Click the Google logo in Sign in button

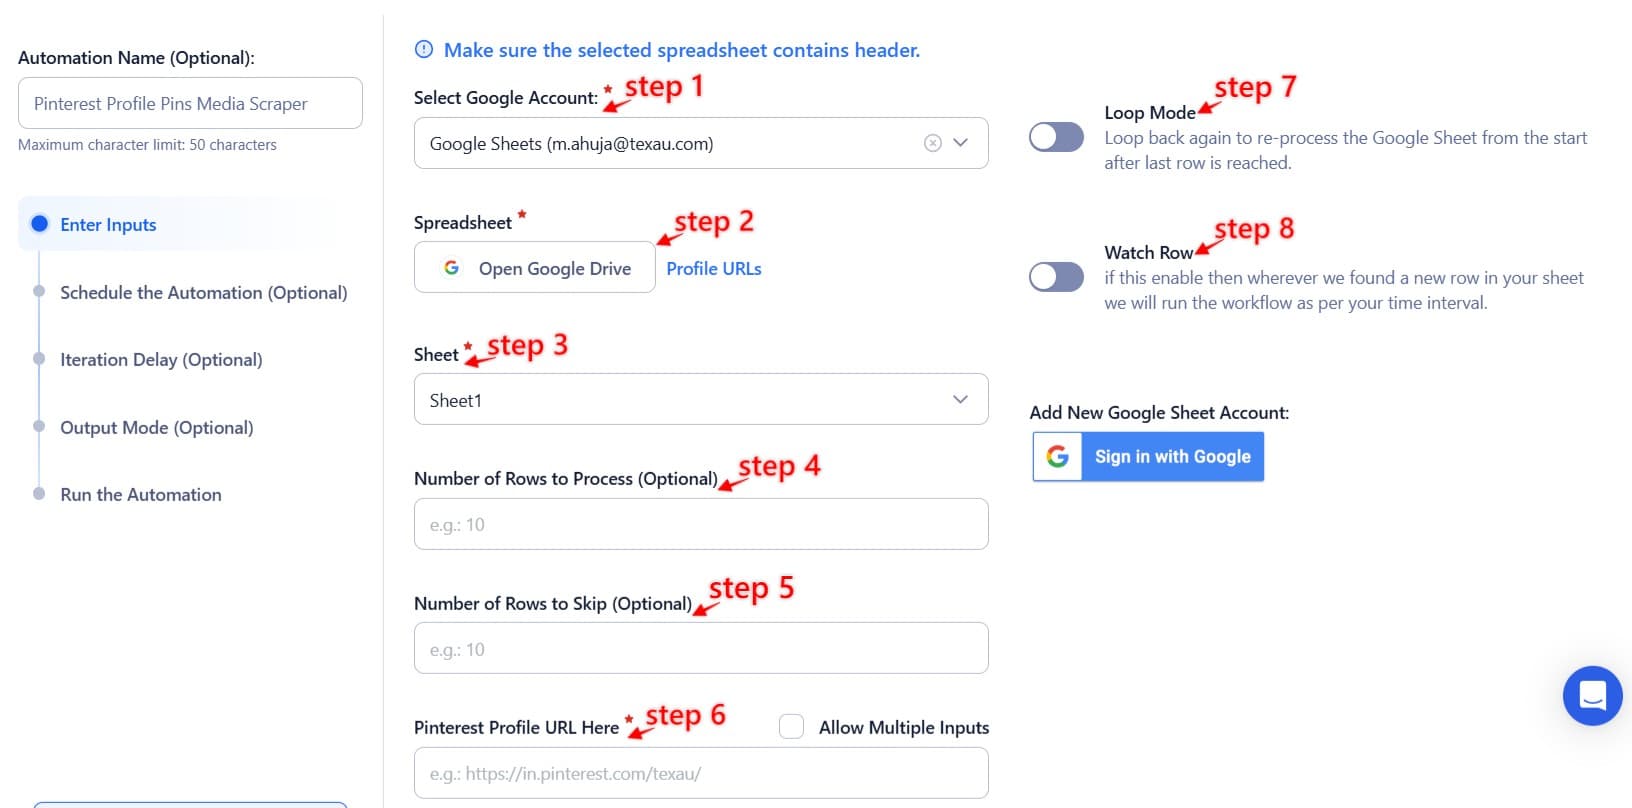coord(1057,457)
